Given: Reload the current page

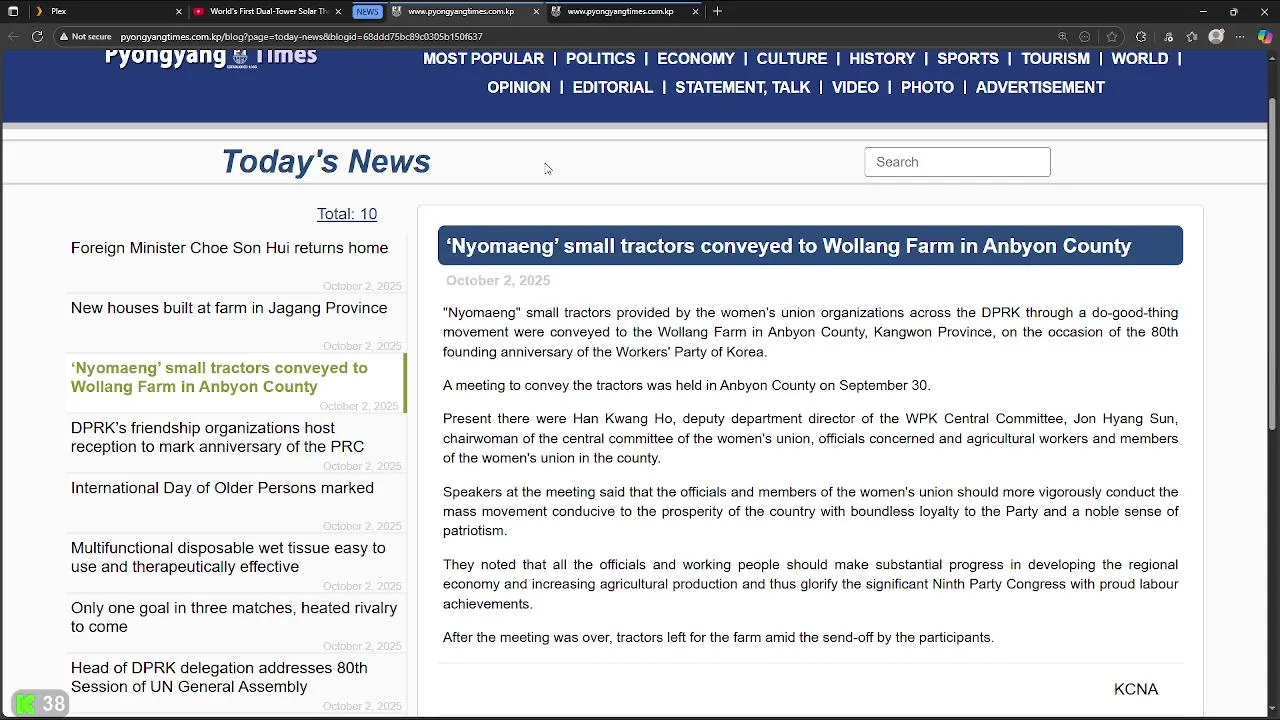Looking at the screenshot, I should coord(37,37).
